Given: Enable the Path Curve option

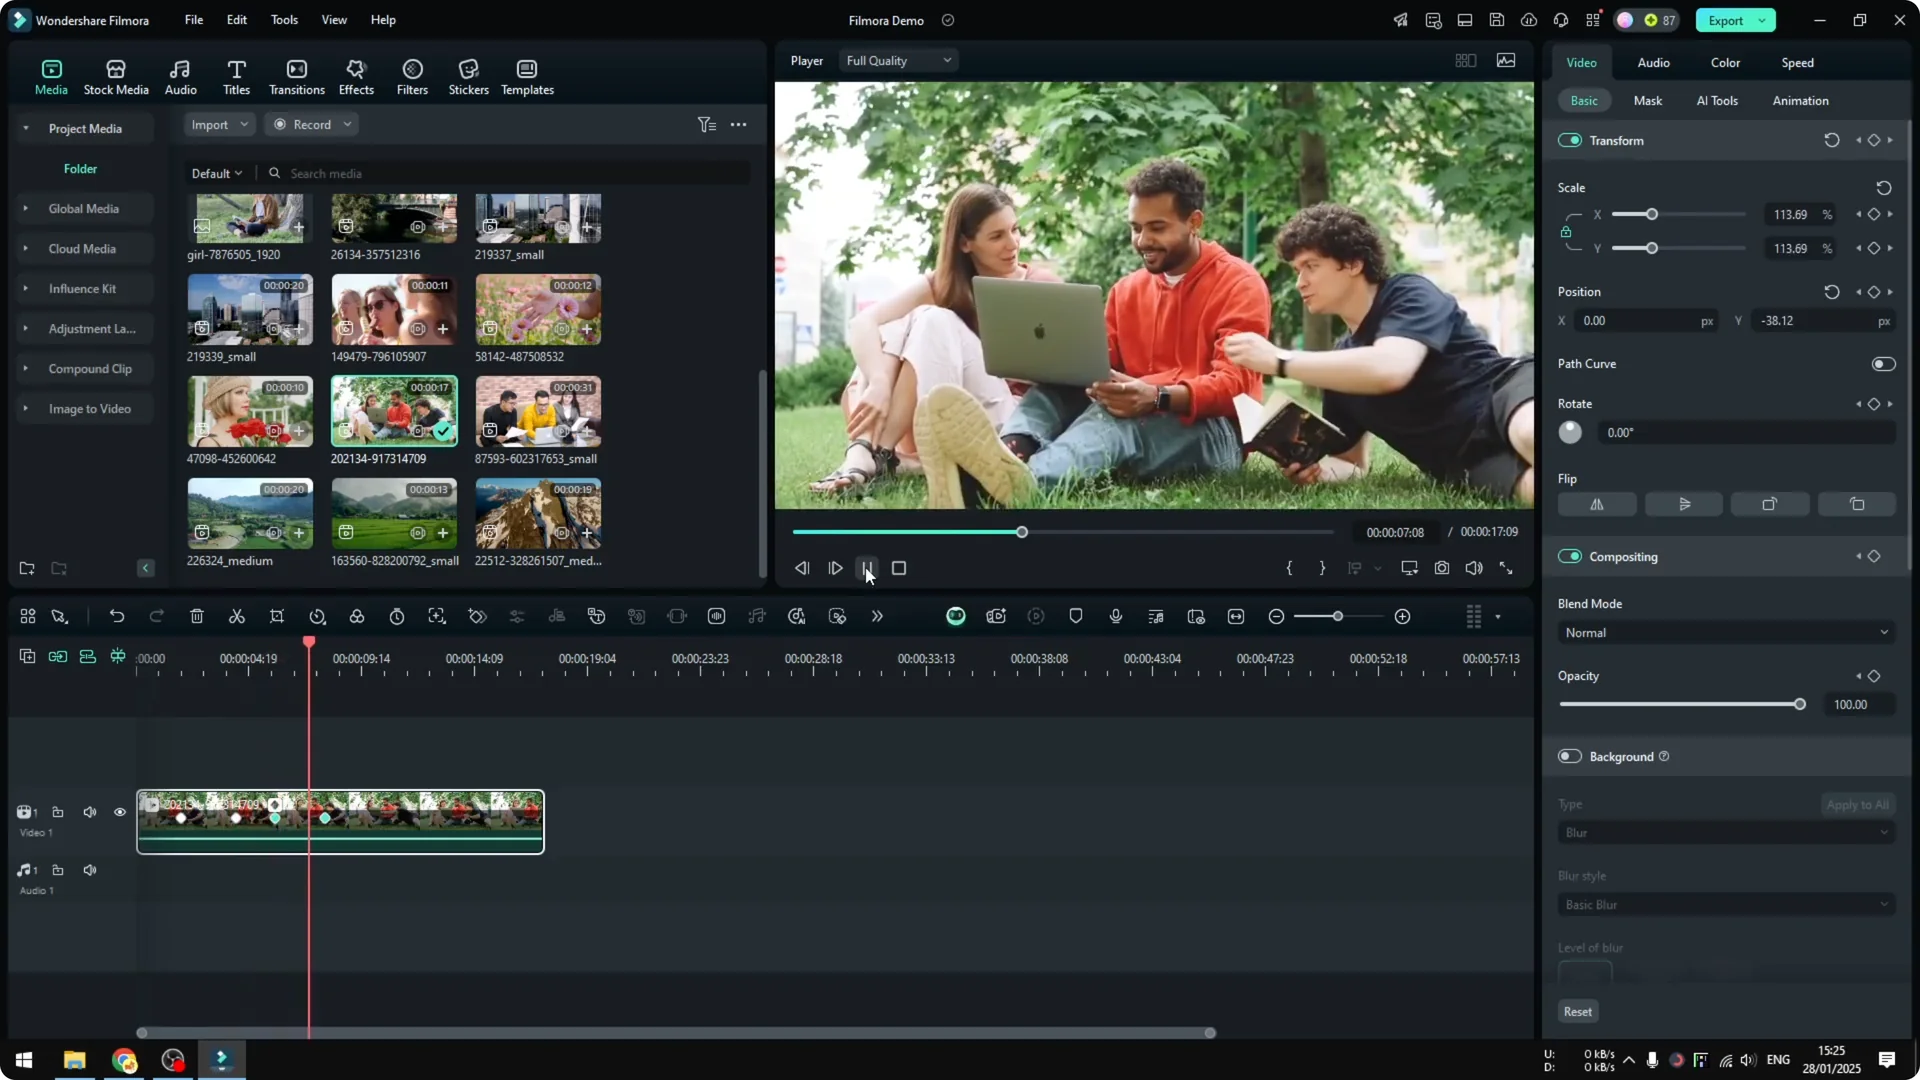Looking at the screenshot, I should coord(1883,363).
